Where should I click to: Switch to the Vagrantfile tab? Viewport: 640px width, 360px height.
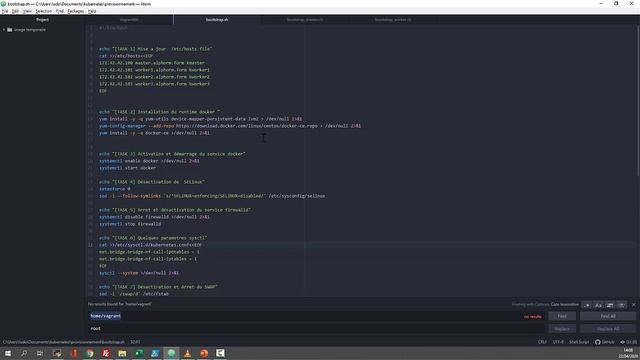tap(129, 20)
